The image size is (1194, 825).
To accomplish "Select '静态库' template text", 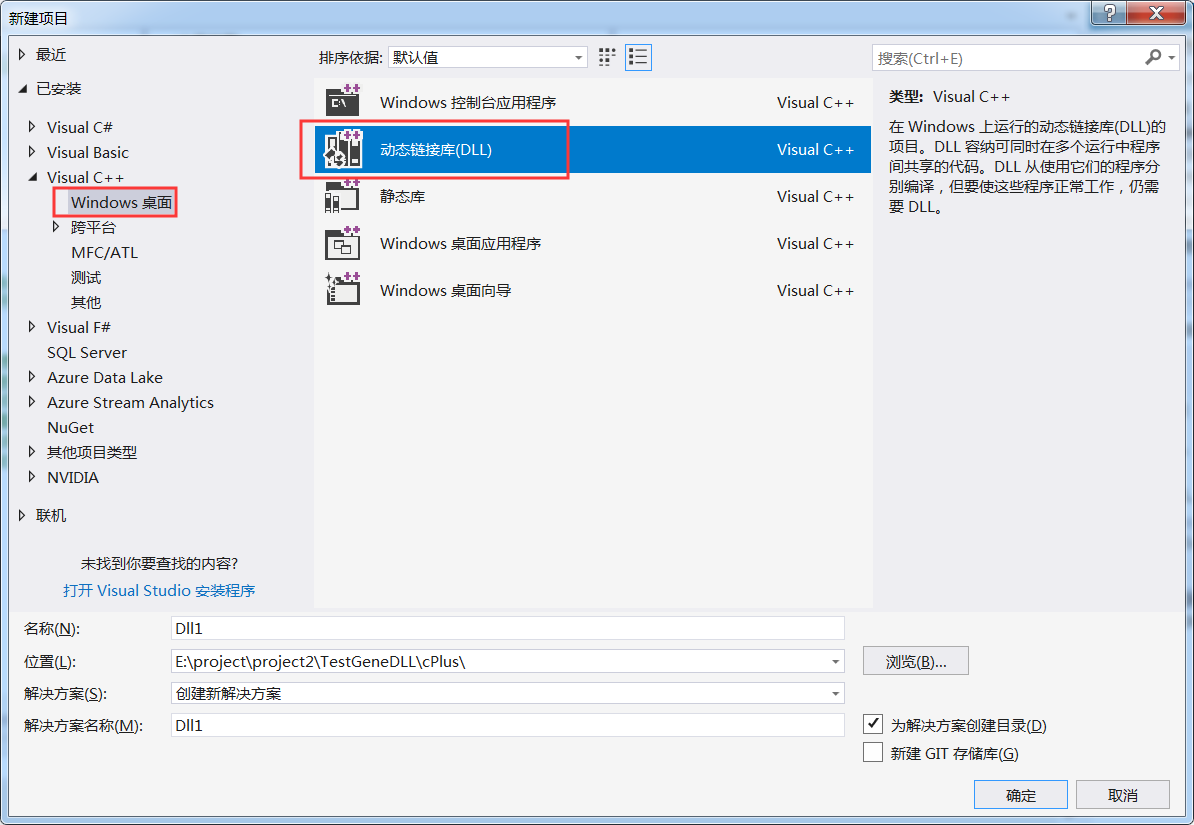I will pos(402,197).
